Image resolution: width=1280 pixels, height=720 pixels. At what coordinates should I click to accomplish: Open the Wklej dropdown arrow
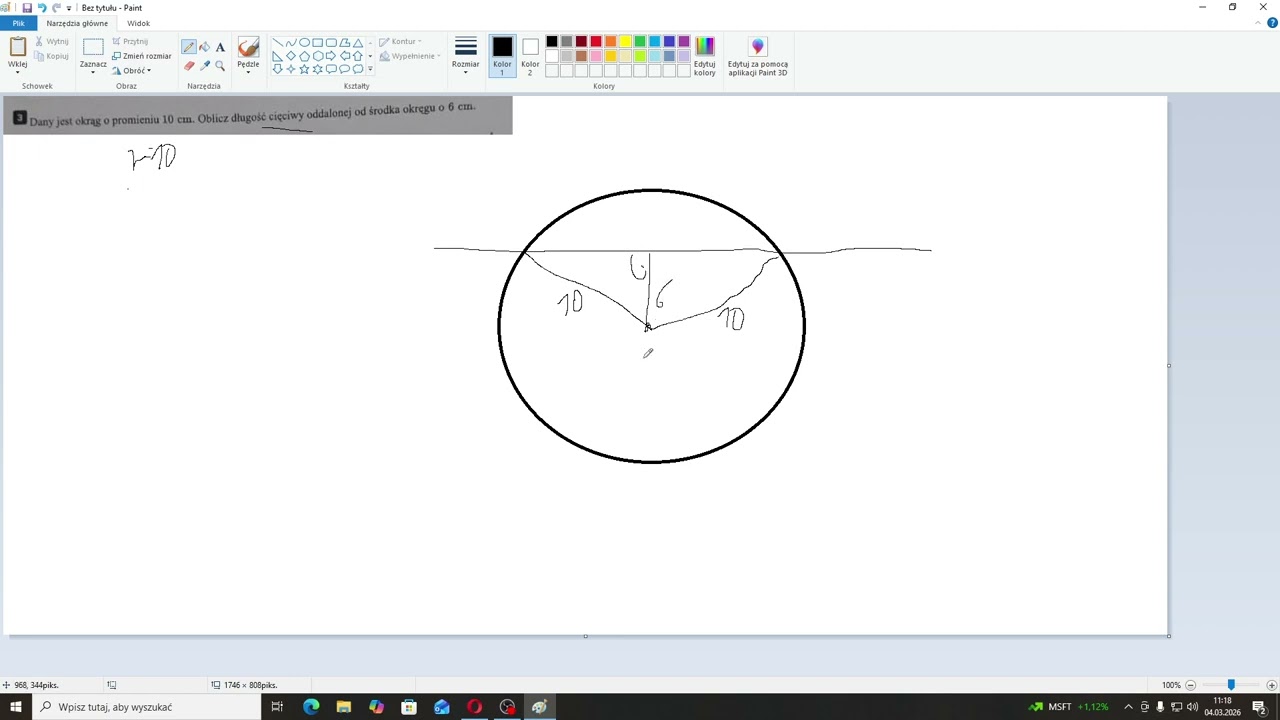(18, 71)
